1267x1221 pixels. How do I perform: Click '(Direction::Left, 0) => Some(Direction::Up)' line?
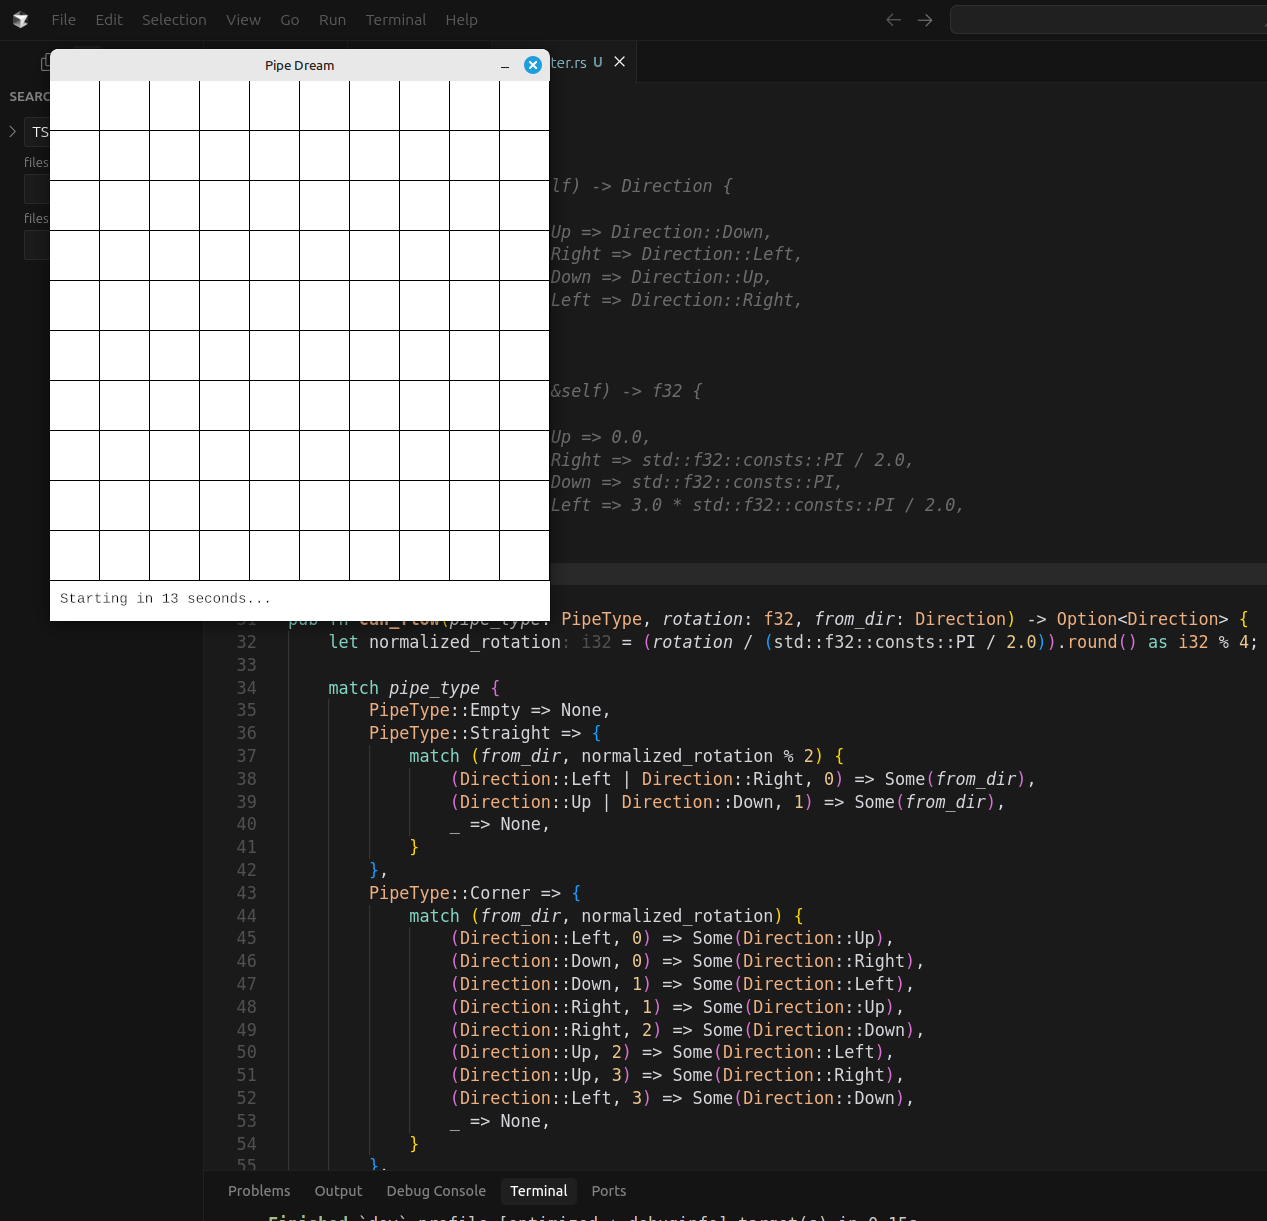point(671,938)
